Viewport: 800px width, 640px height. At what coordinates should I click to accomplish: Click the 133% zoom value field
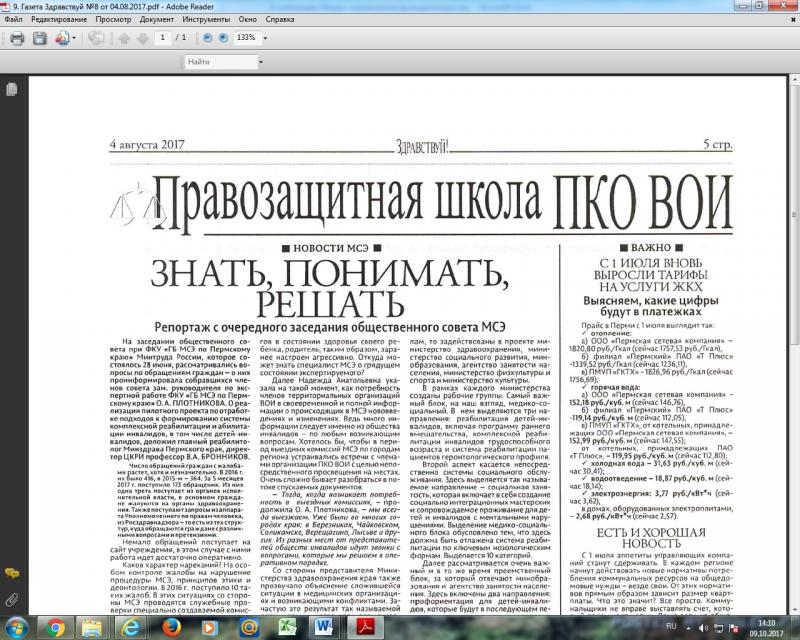click(x=246, y=38)
